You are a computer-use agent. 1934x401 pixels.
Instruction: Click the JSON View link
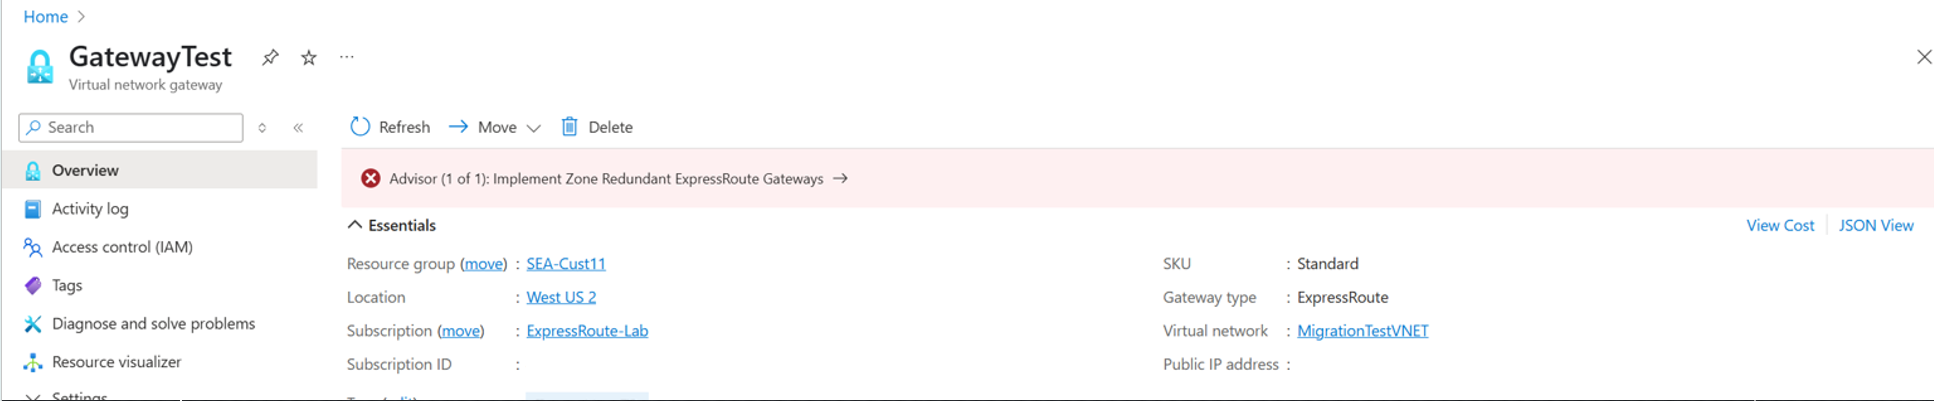point(1875,226)
